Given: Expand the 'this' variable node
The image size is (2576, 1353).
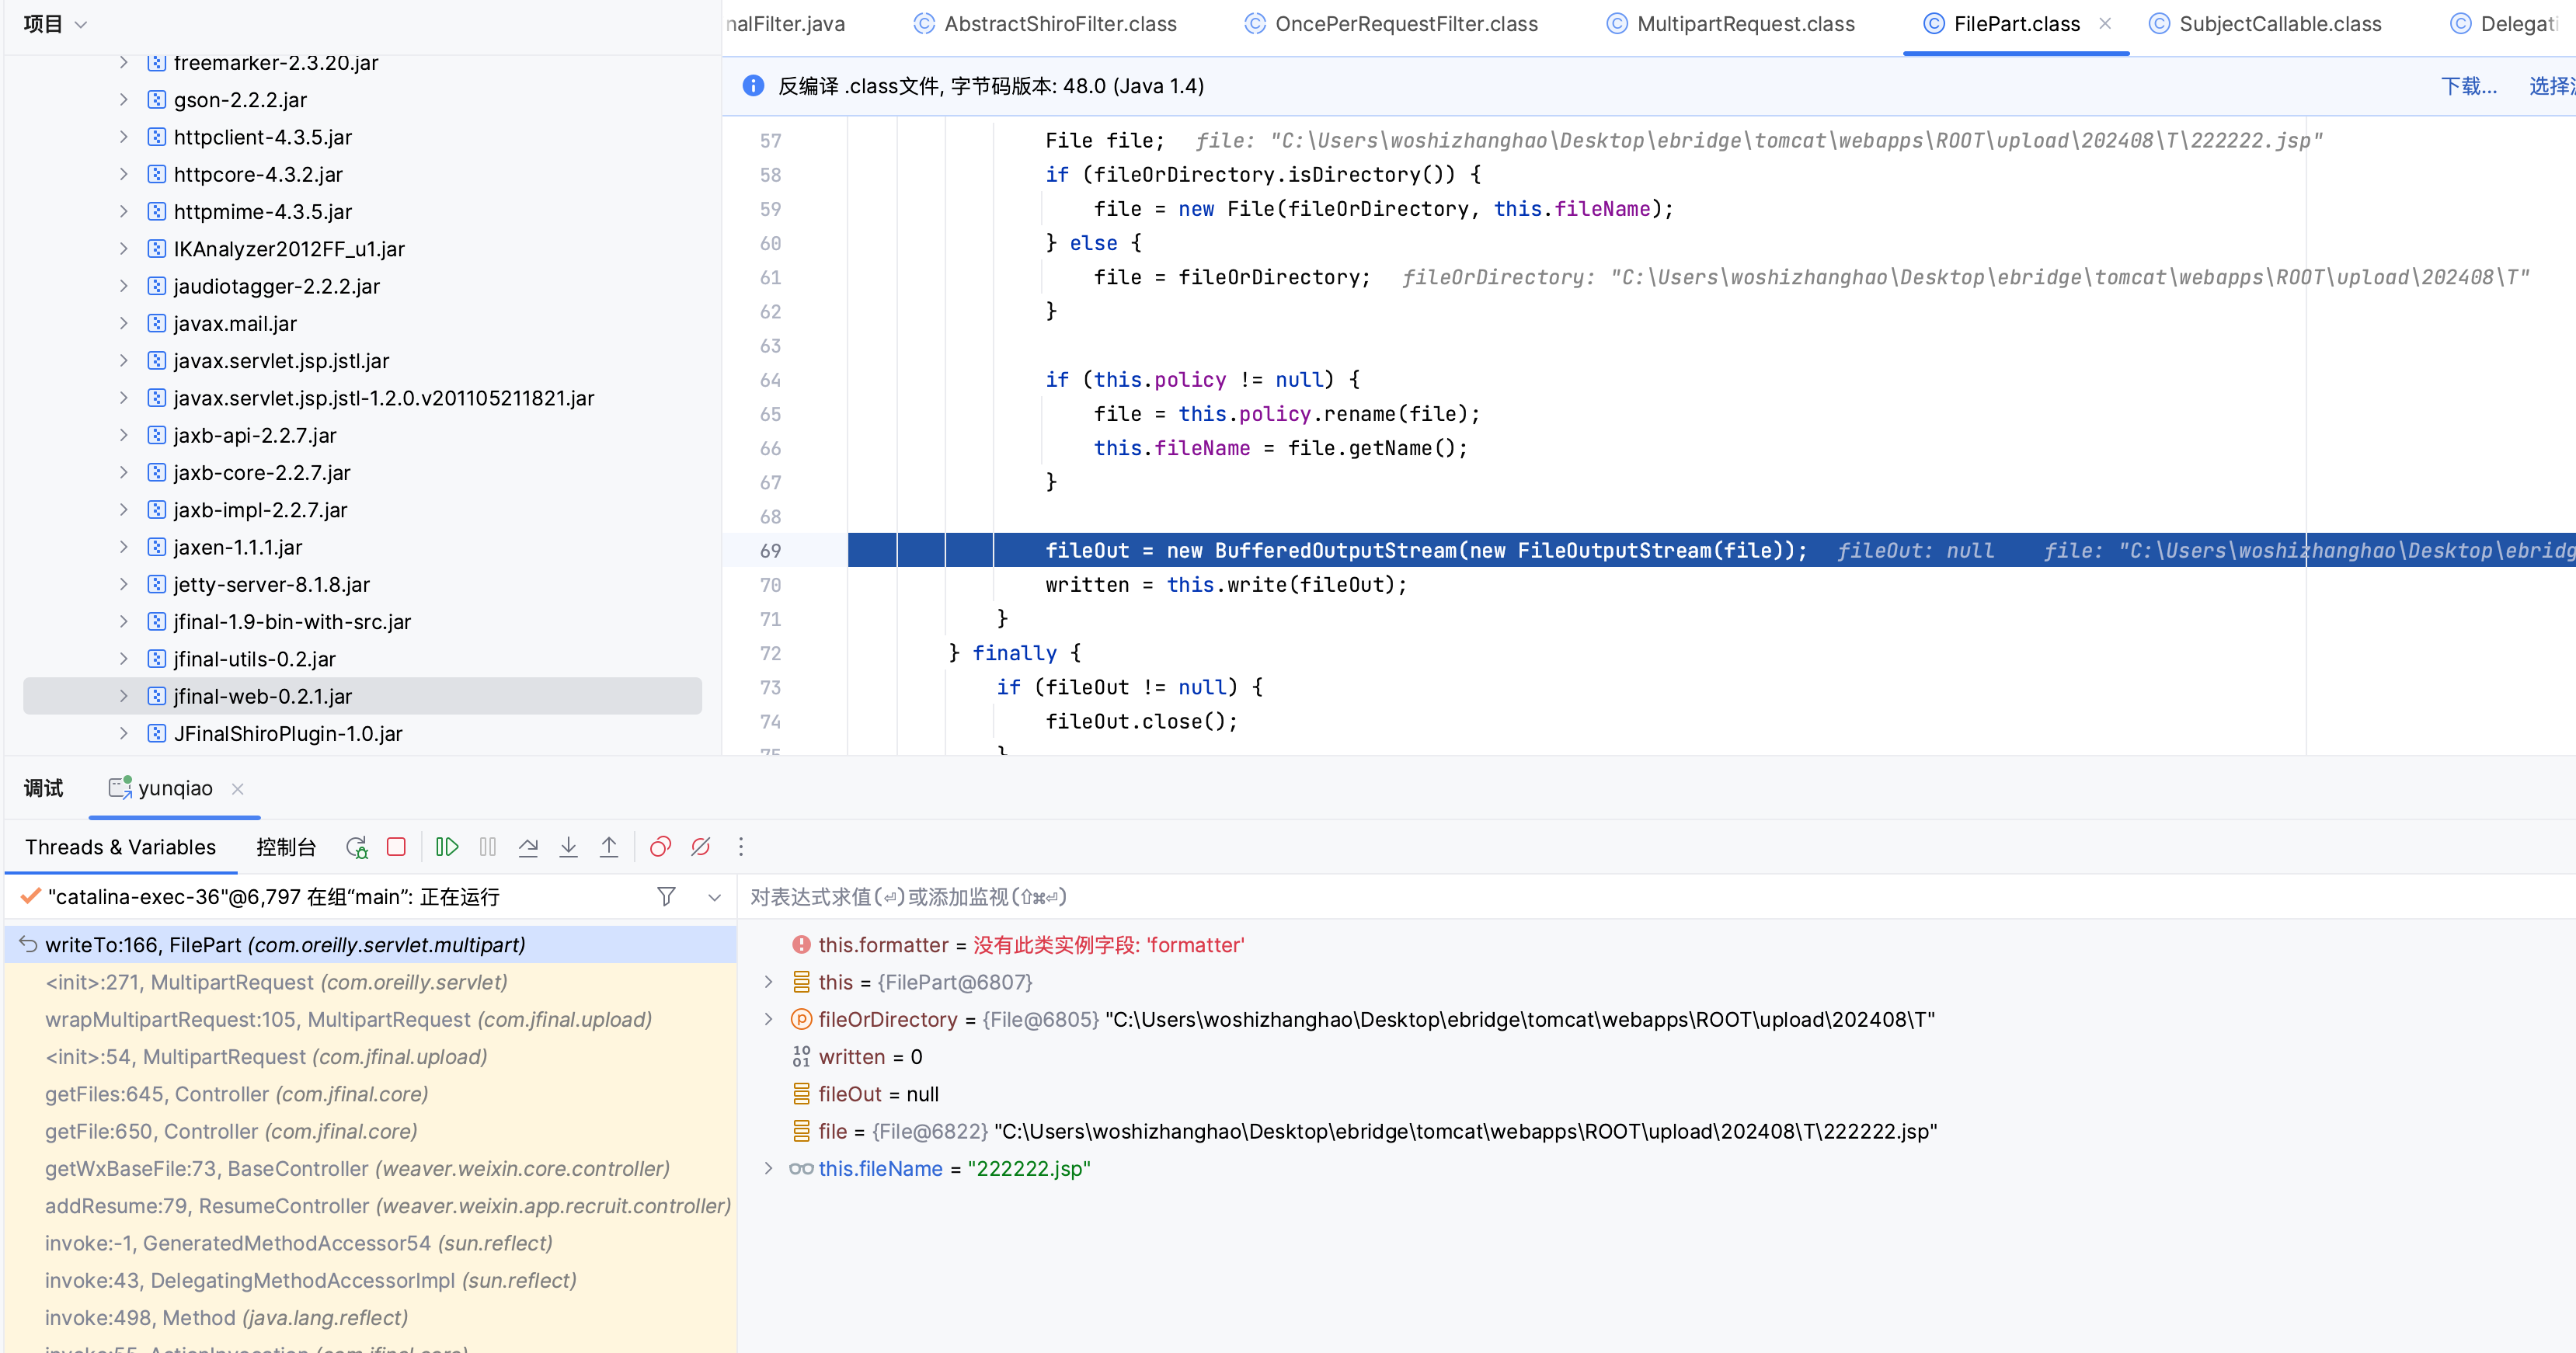Looking at the screenshot, I should click(768, 982).
